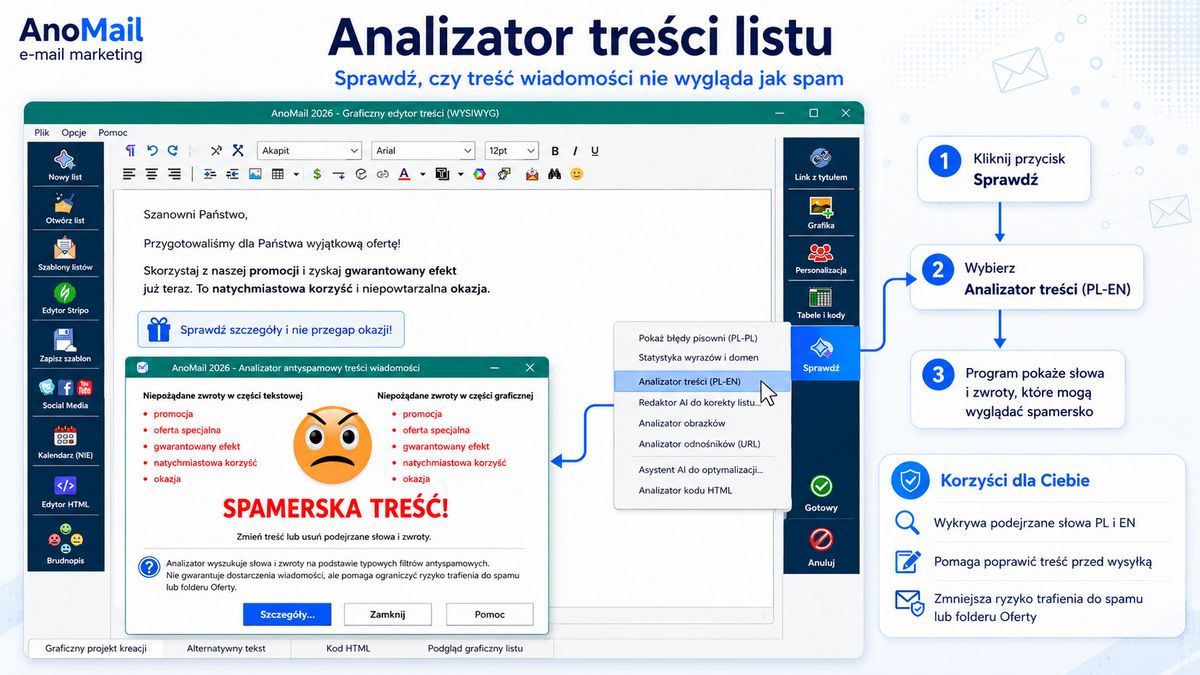Center align the text
The width and height of the screenshot is (1200, 675).
[151, 174]
